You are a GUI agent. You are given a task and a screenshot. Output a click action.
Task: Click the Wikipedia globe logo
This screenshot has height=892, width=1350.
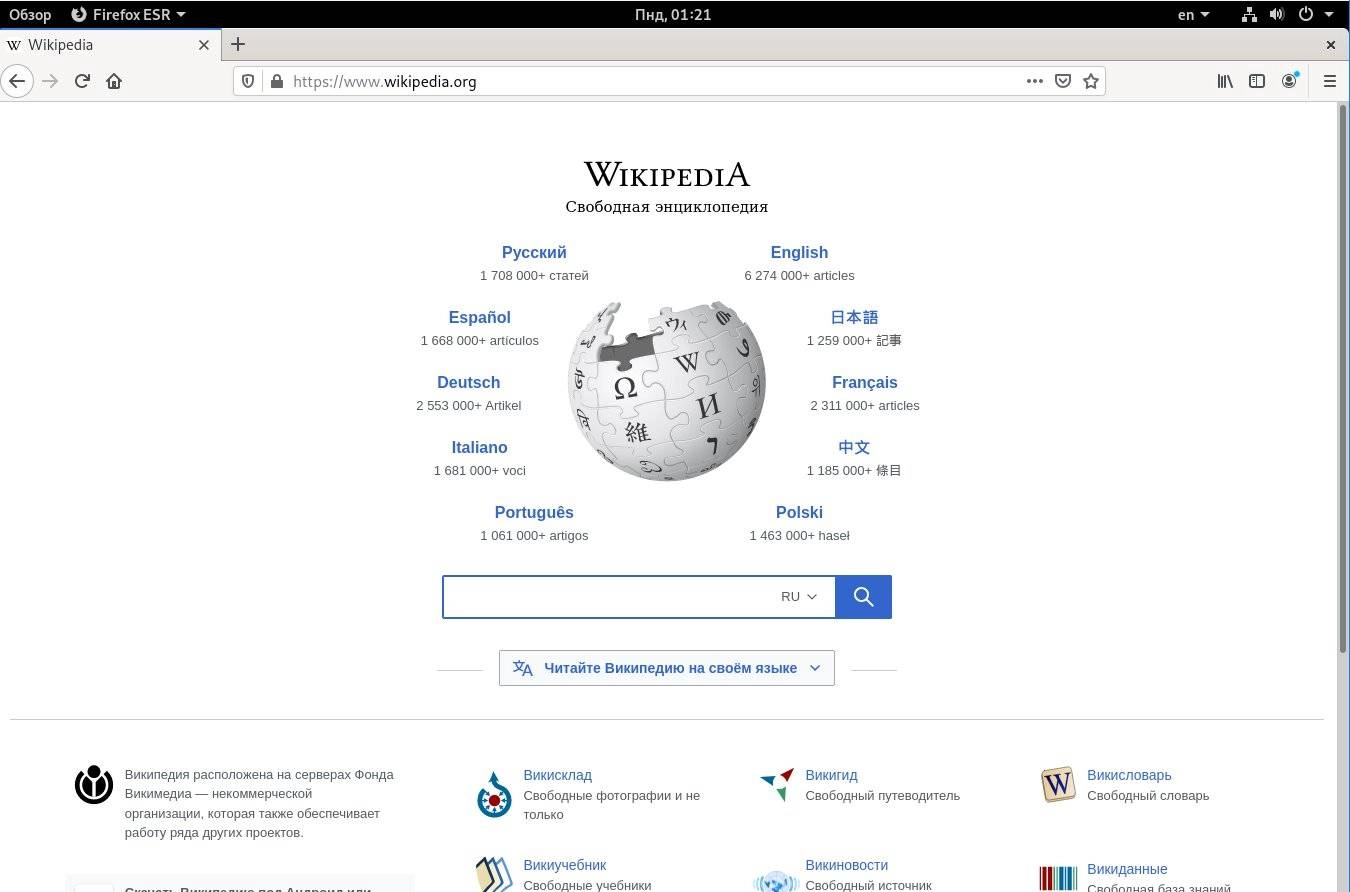pos(667,390)
